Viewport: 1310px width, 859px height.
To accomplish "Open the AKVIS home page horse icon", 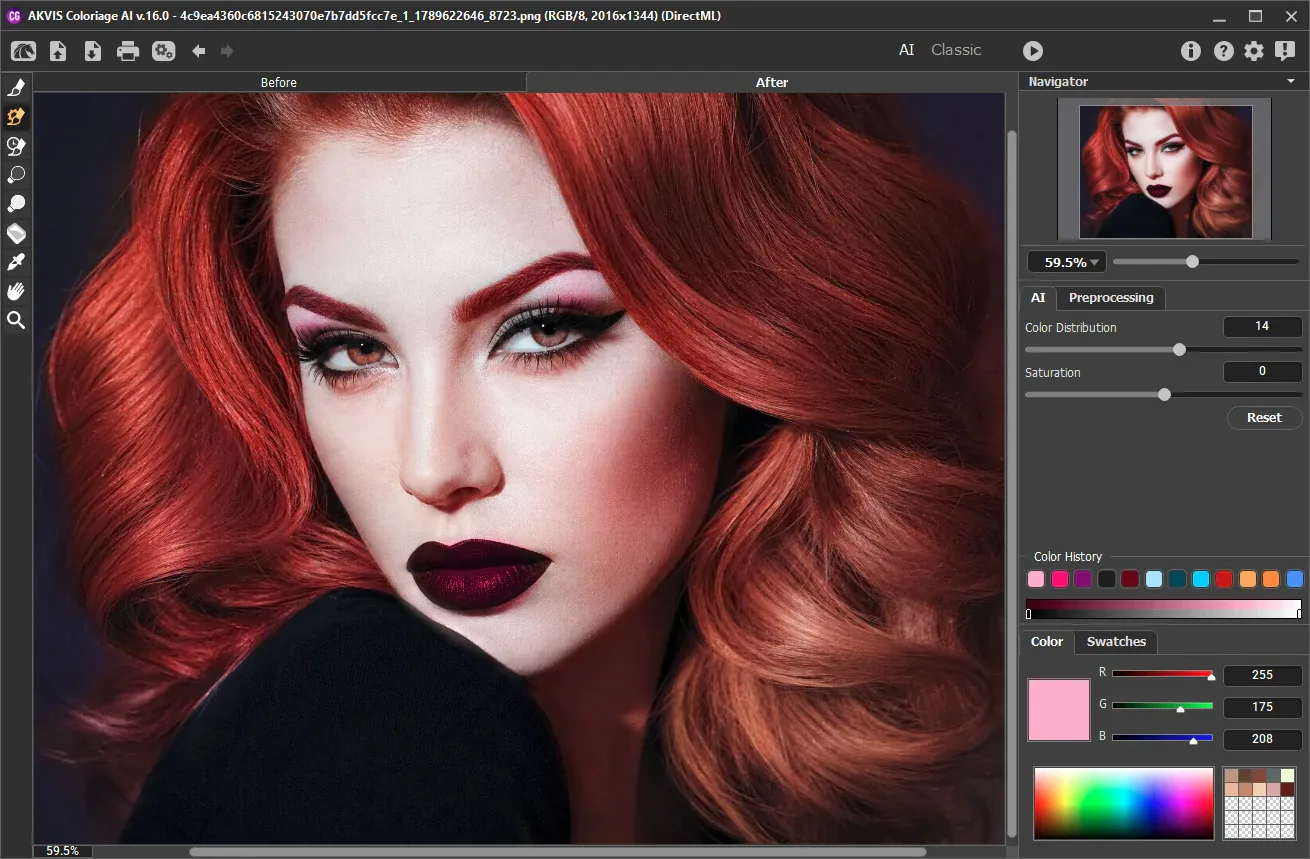I will click(23, 51).
